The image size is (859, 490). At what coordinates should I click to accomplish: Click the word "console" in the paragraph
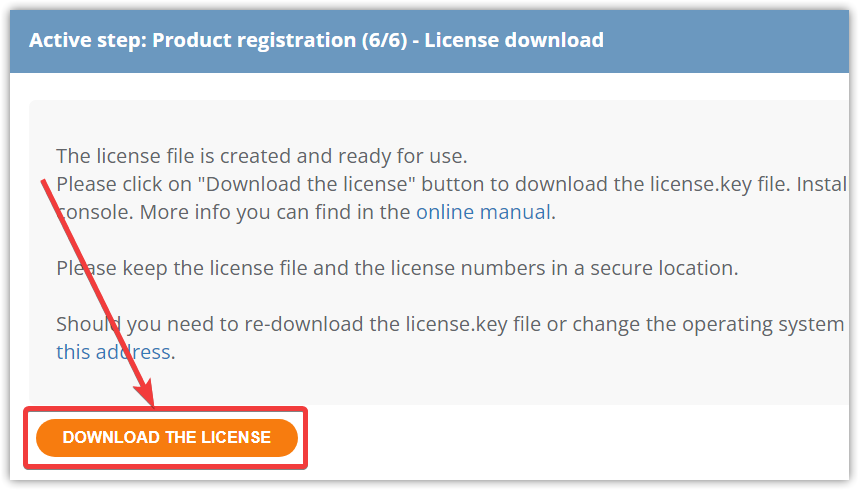click(x=95, y=212)
